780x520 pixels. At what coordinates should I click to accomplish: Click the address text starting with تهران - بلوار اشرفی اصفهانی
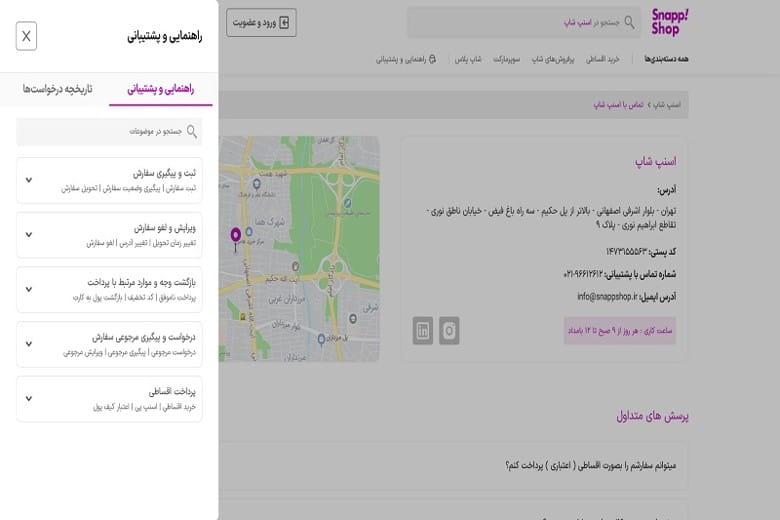point(552,218)
